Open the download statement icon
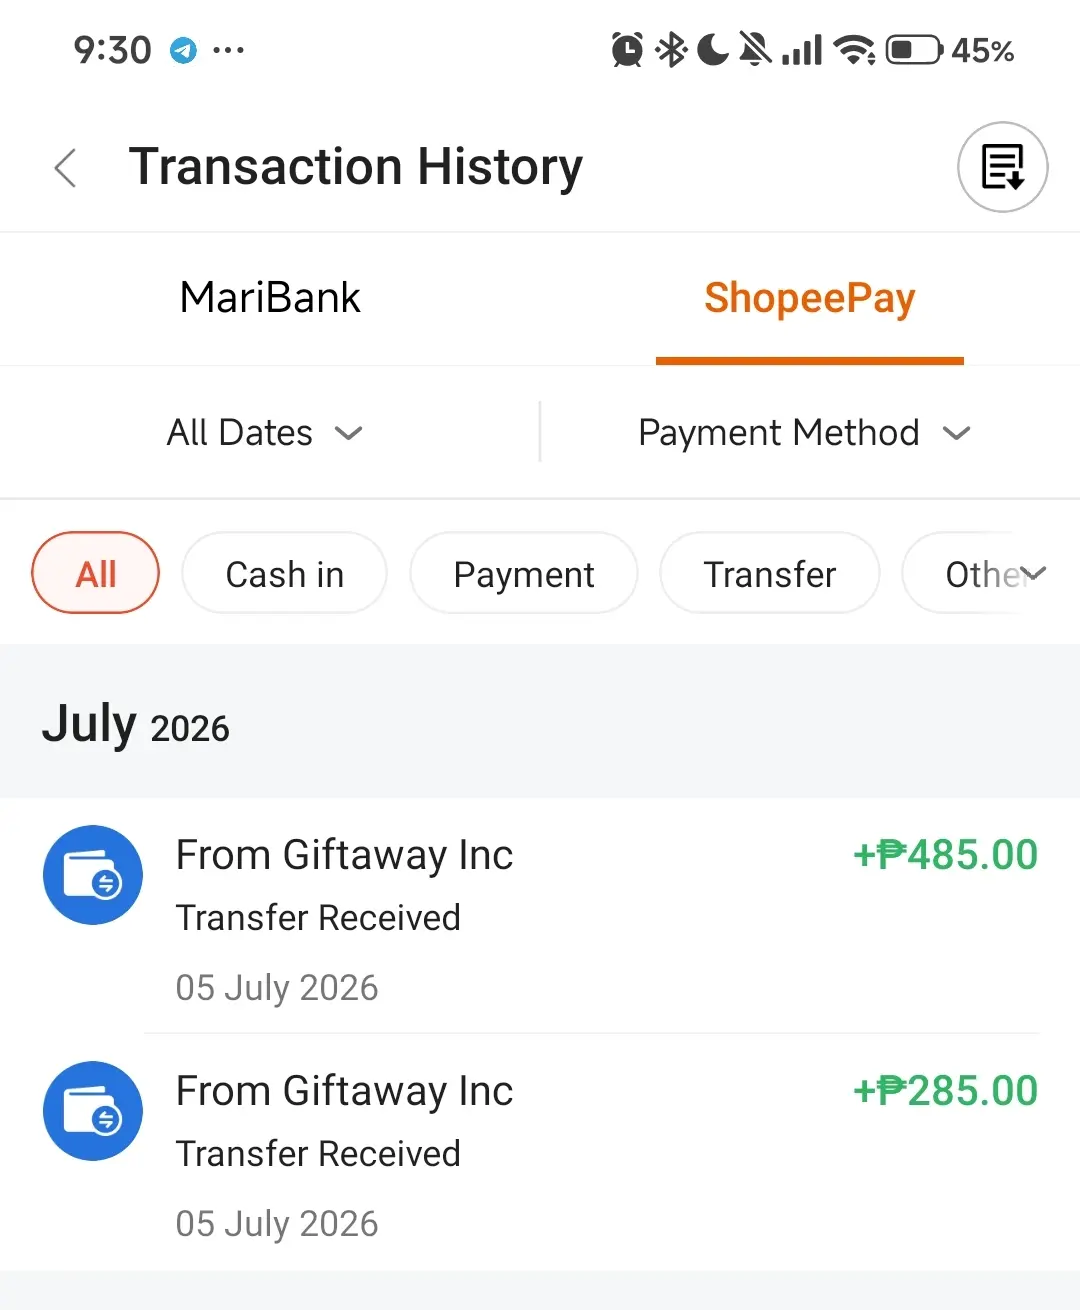Image resolution: width=1080 pixels, height=1310 pixels. (1003, 167)
